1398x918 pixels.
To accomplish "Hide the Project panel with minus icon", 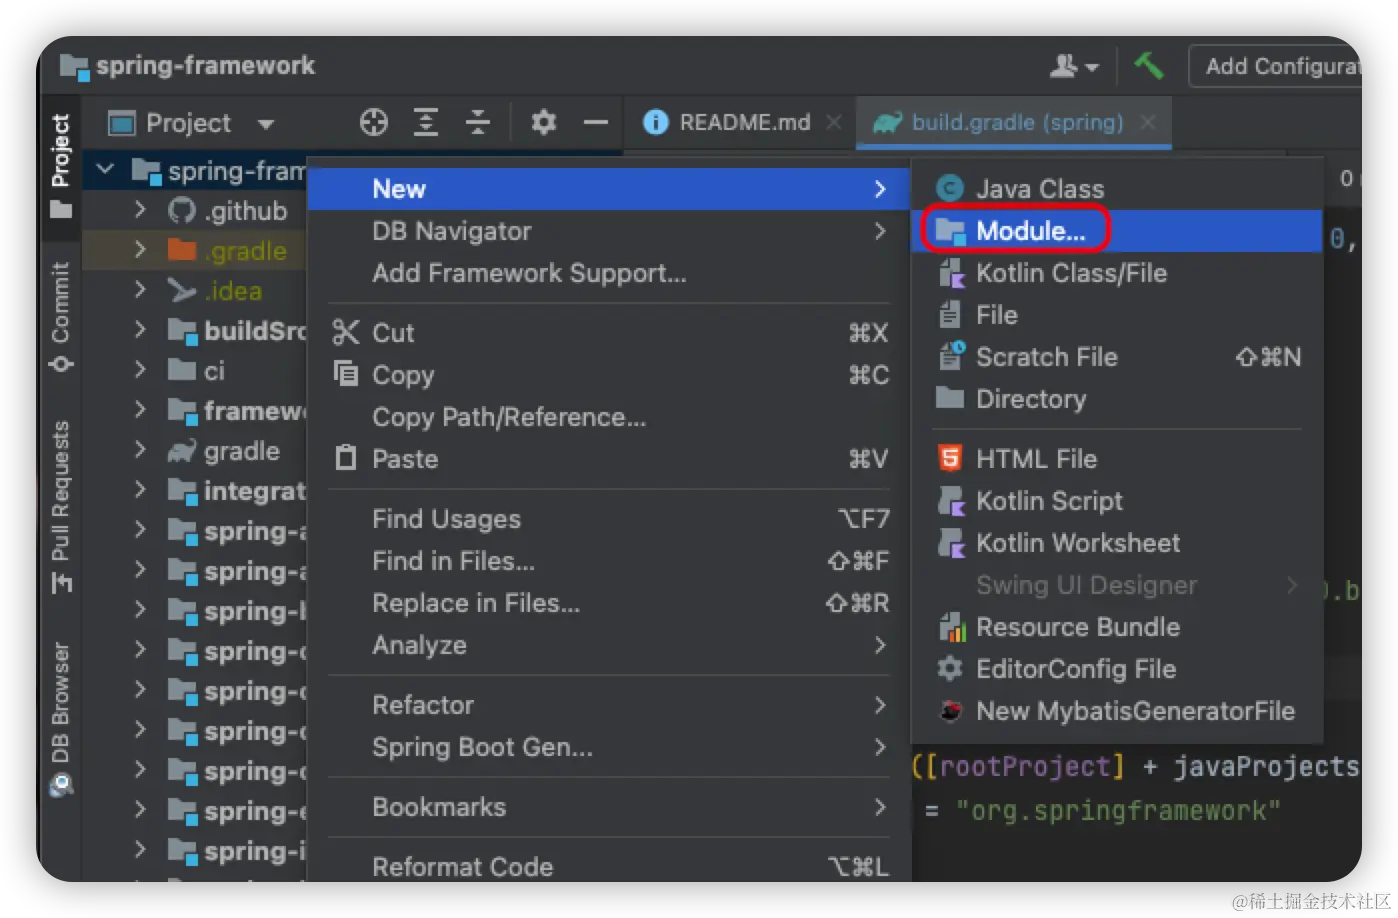I will [596, 122].
